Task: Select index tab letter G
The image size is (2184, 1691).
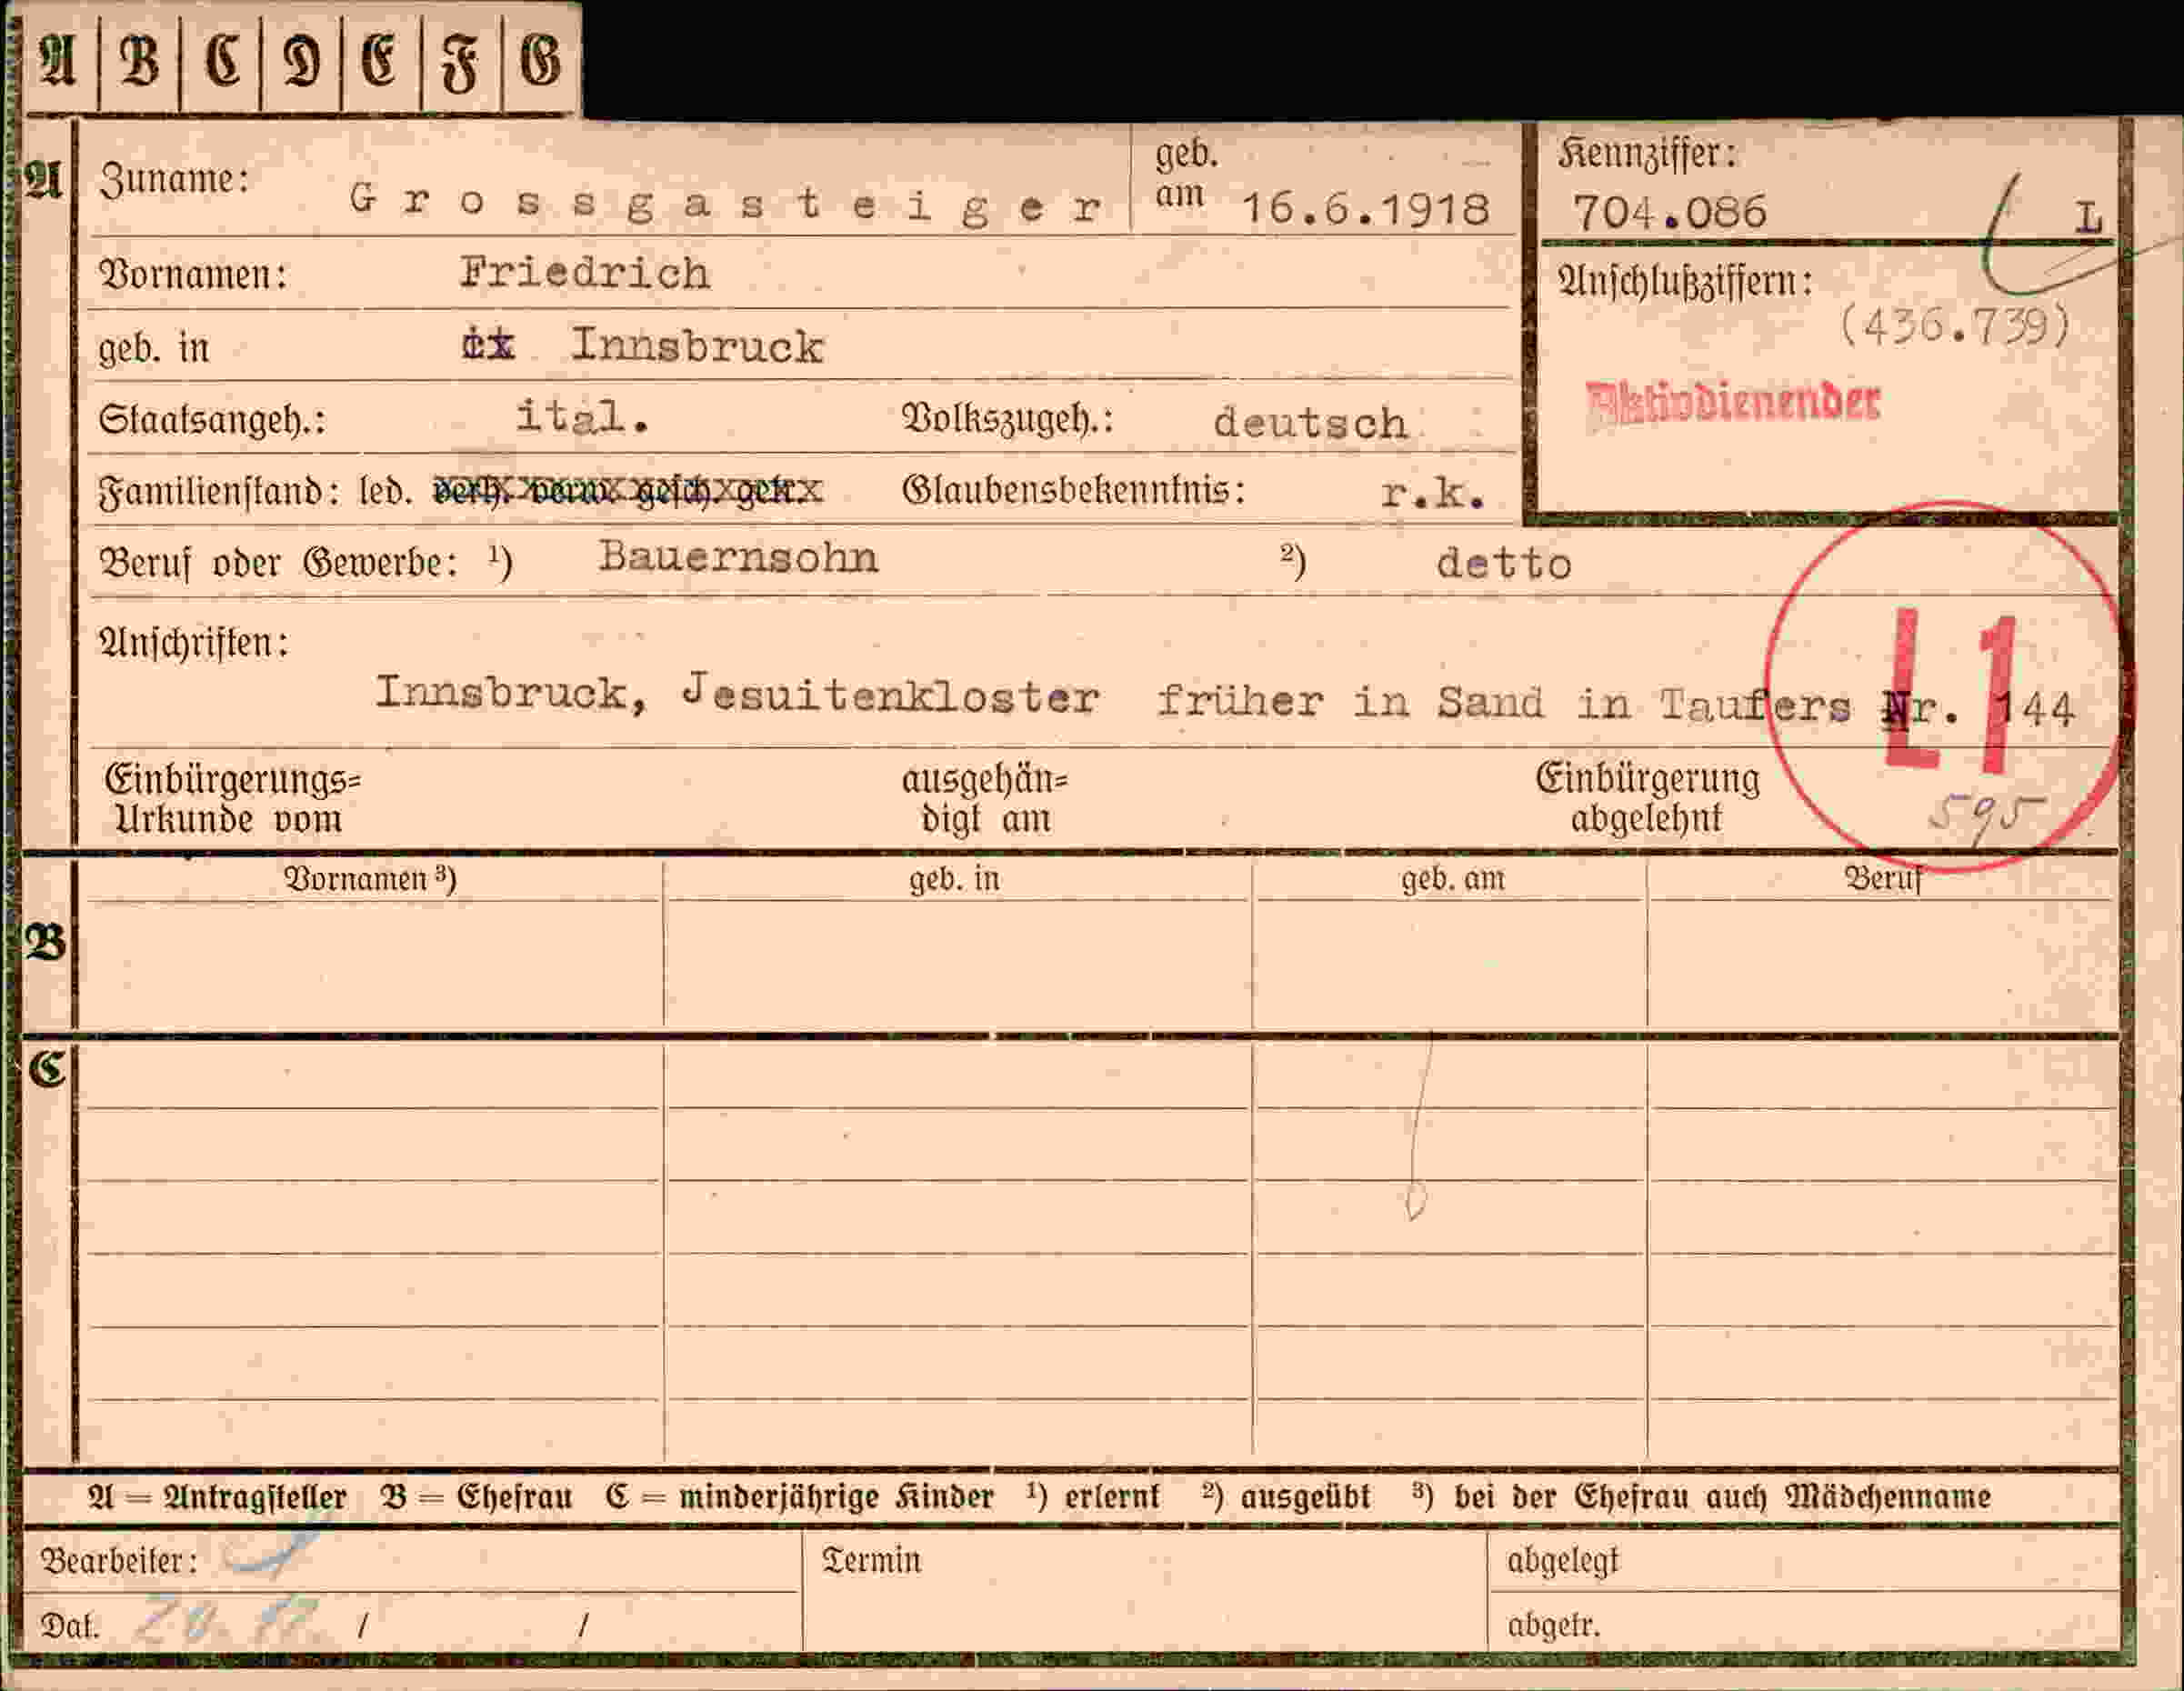Action: point(540,62)
